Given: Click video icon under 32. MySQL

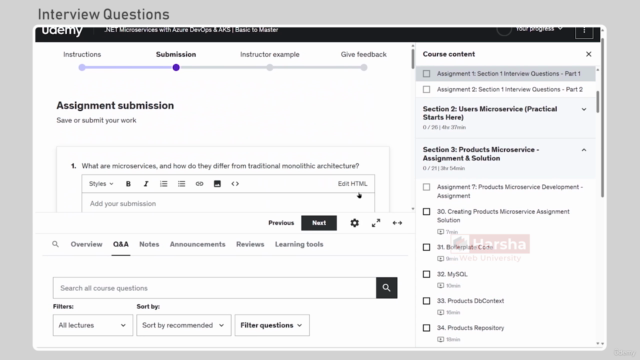Looking at the screenshot, I should click(x=440, y=285).
